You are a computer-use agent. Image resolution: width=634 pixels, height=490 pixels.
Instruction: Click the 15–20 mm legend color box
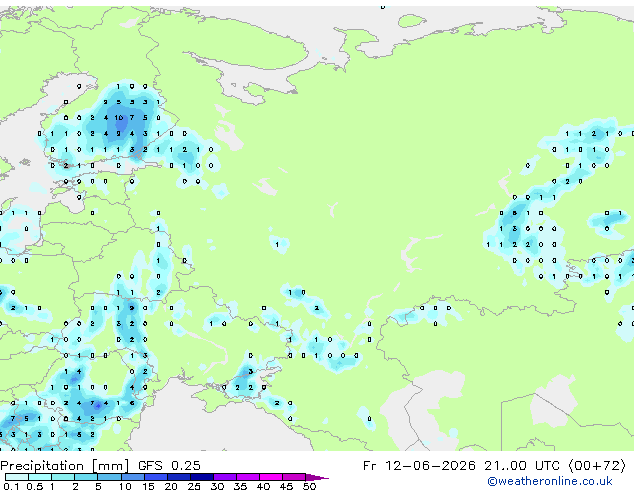point(155,477)
